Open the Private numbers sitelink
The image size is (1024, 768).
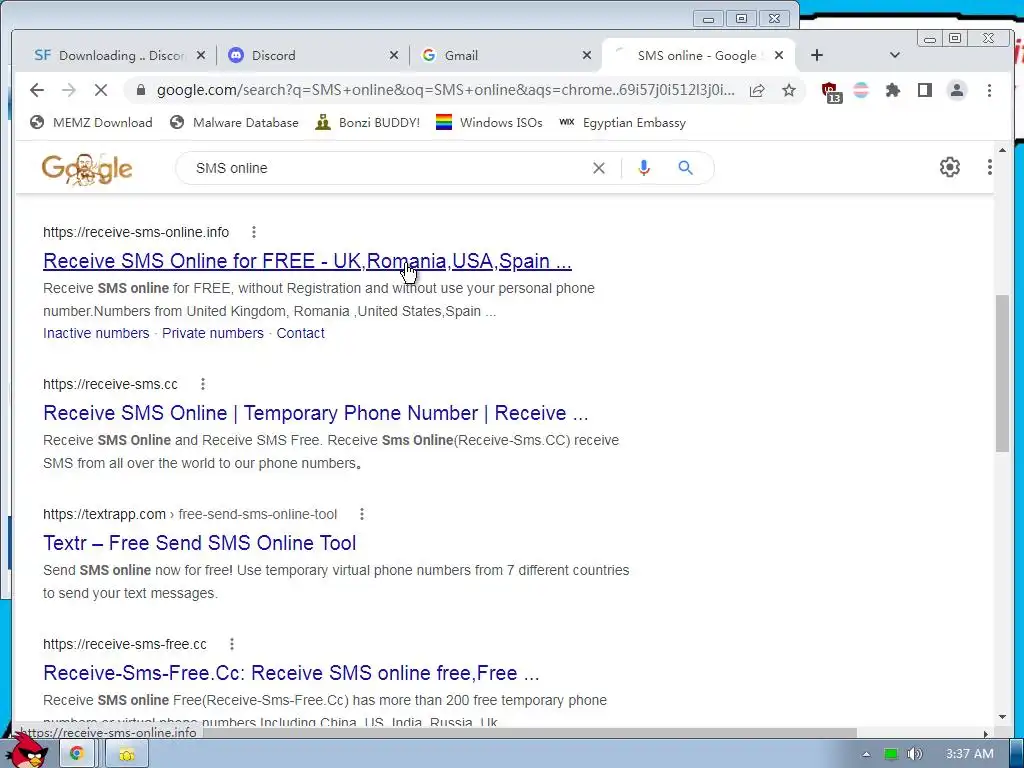213,333
